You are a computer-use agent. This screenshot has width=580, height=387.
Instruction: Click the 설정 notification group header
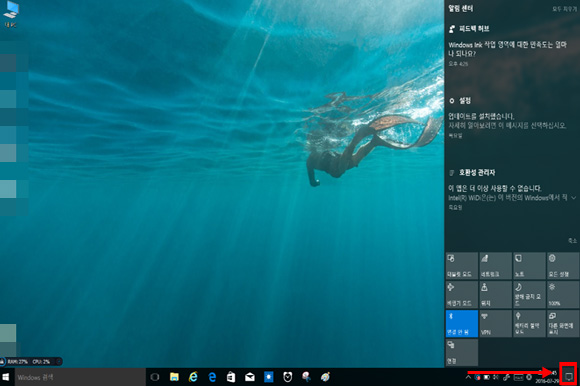click(460, 101)
